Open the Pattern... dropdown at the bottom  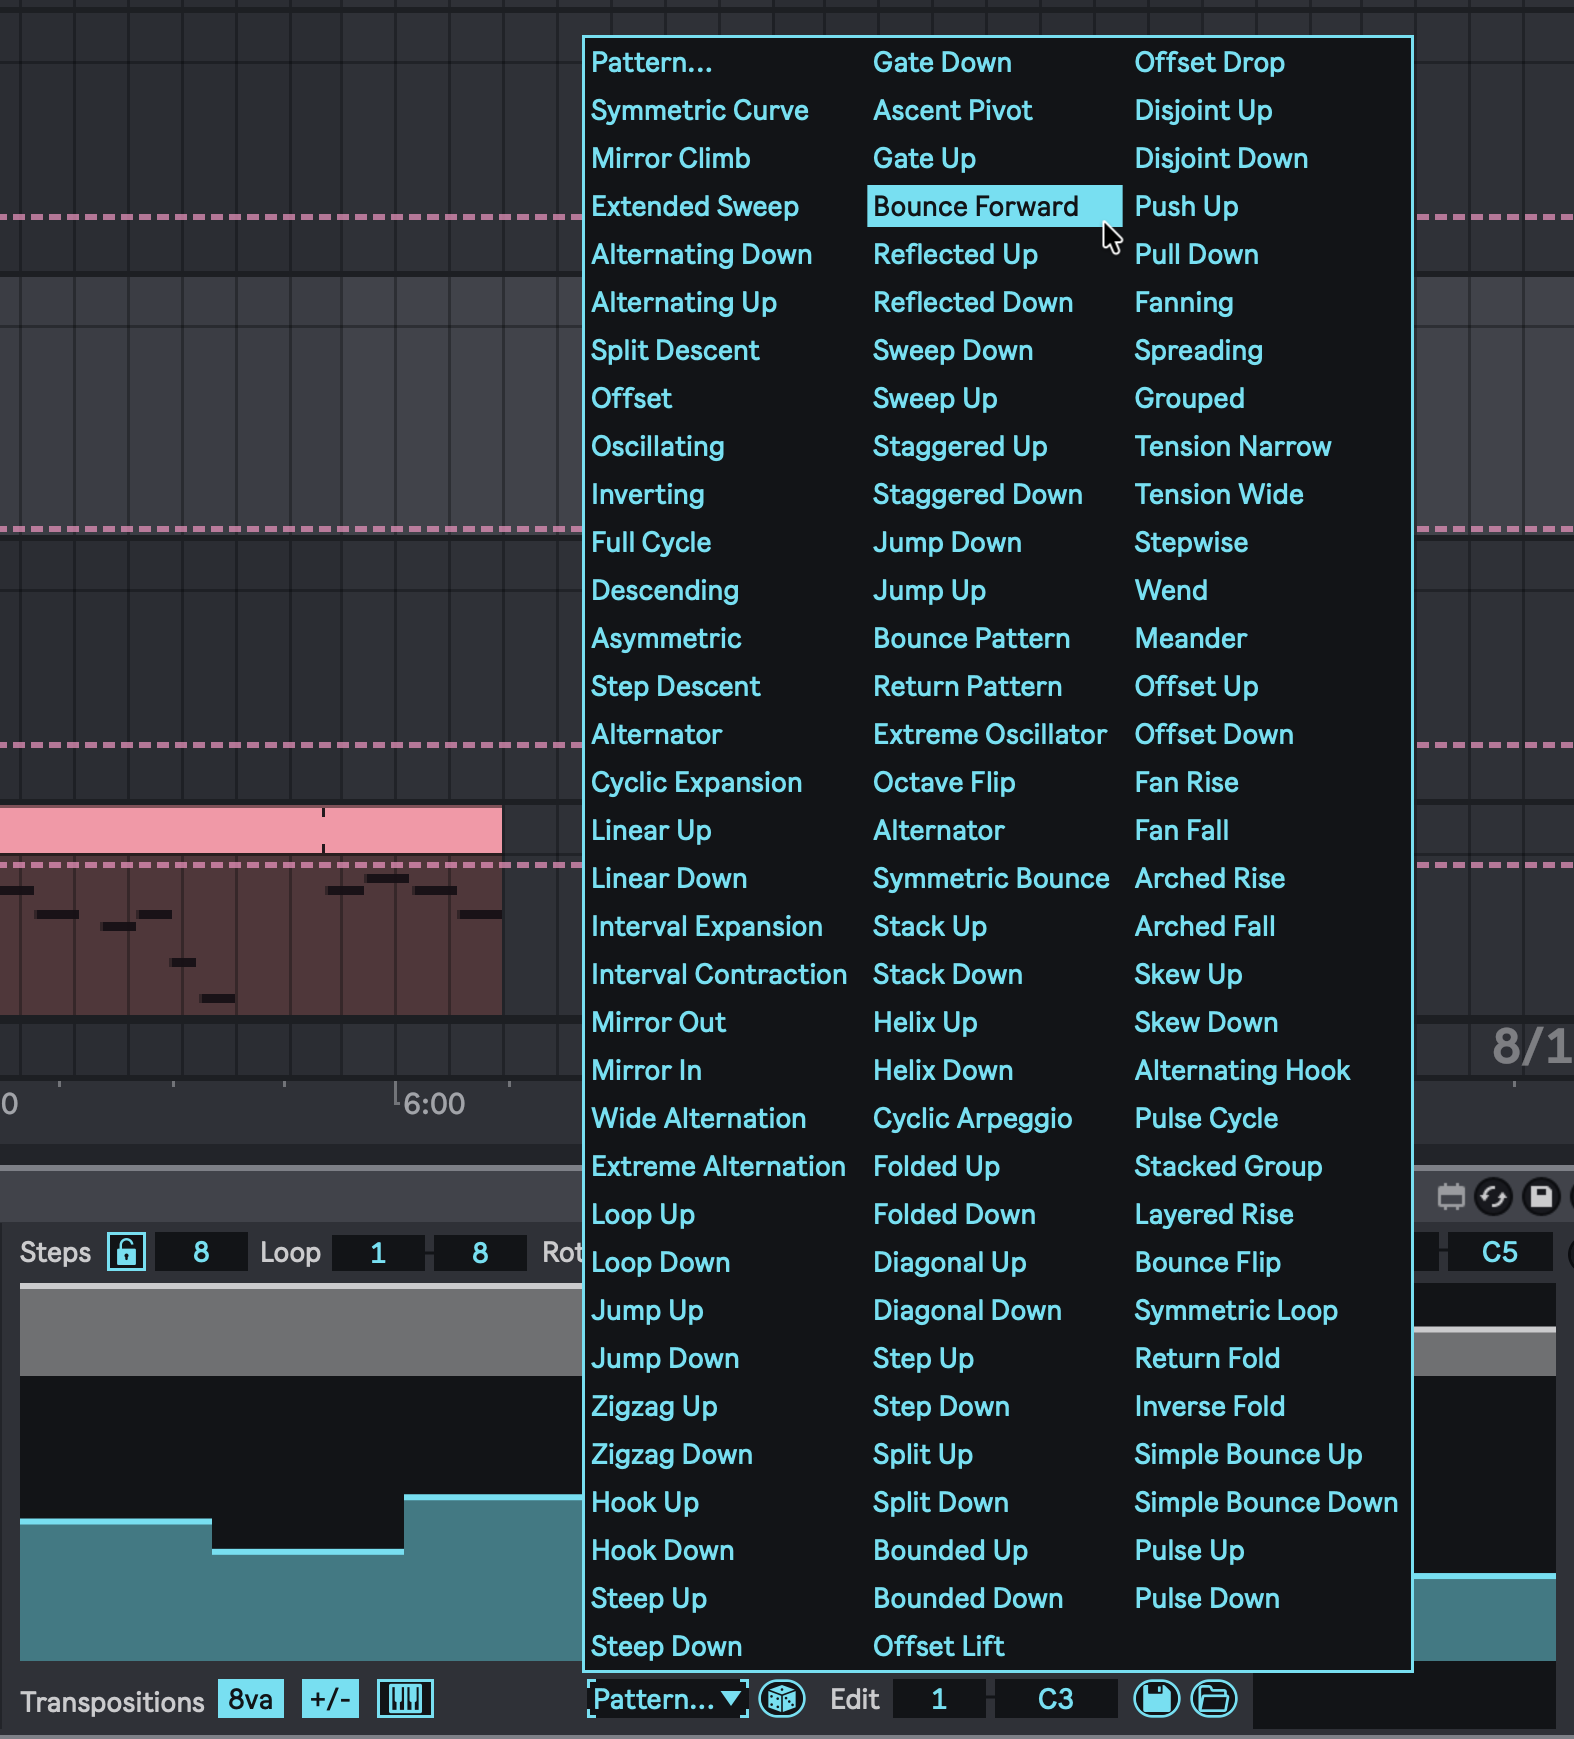tap(667, 1699)
